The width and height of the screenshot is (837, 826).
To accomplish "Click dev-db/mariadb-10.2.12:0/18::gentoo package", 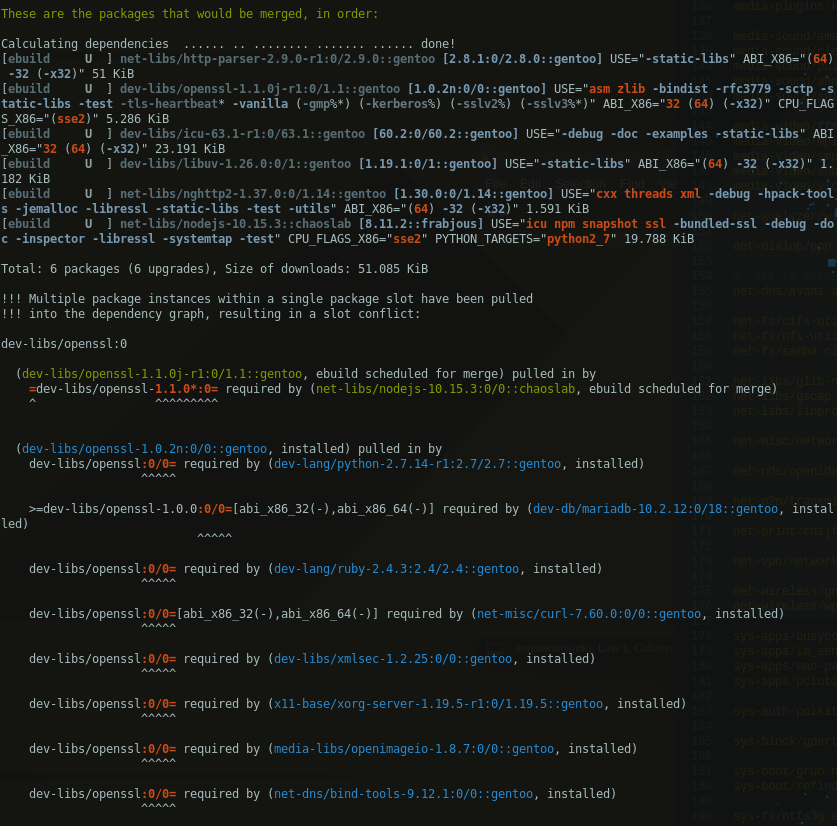I will click(656, 507).
